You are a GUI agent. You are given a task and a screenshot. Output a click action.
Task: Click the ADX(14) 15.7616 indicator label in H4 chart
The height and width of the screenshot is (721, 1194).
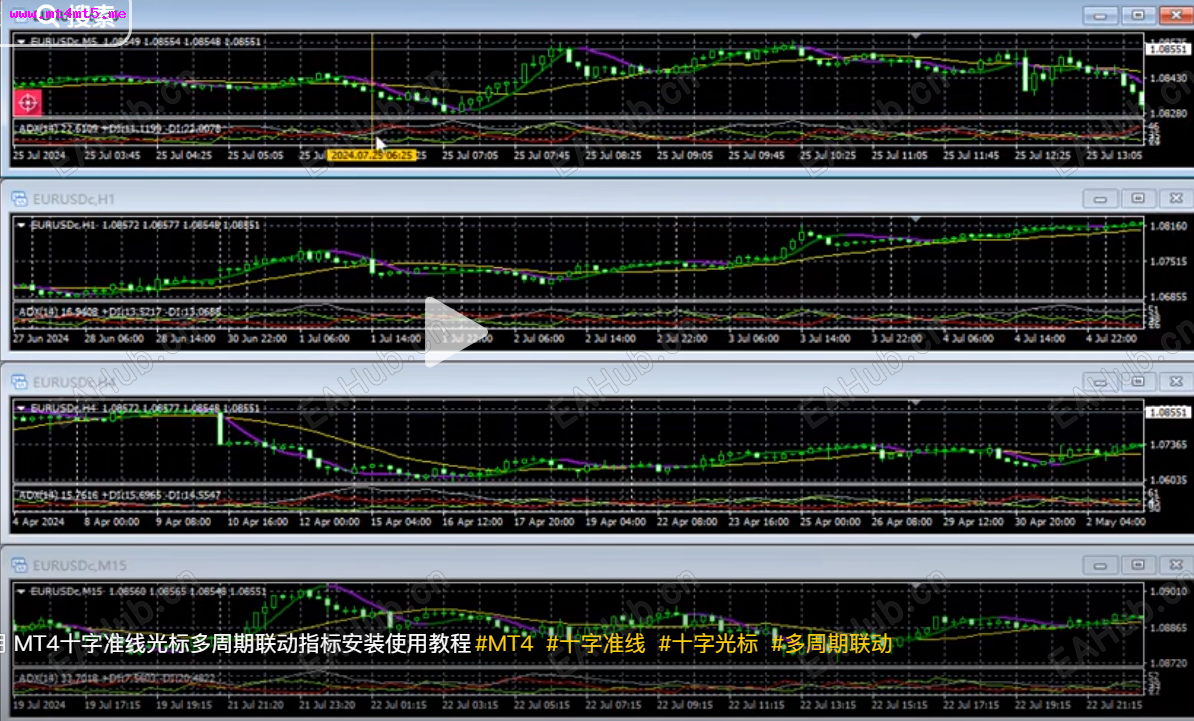(120, 496)
